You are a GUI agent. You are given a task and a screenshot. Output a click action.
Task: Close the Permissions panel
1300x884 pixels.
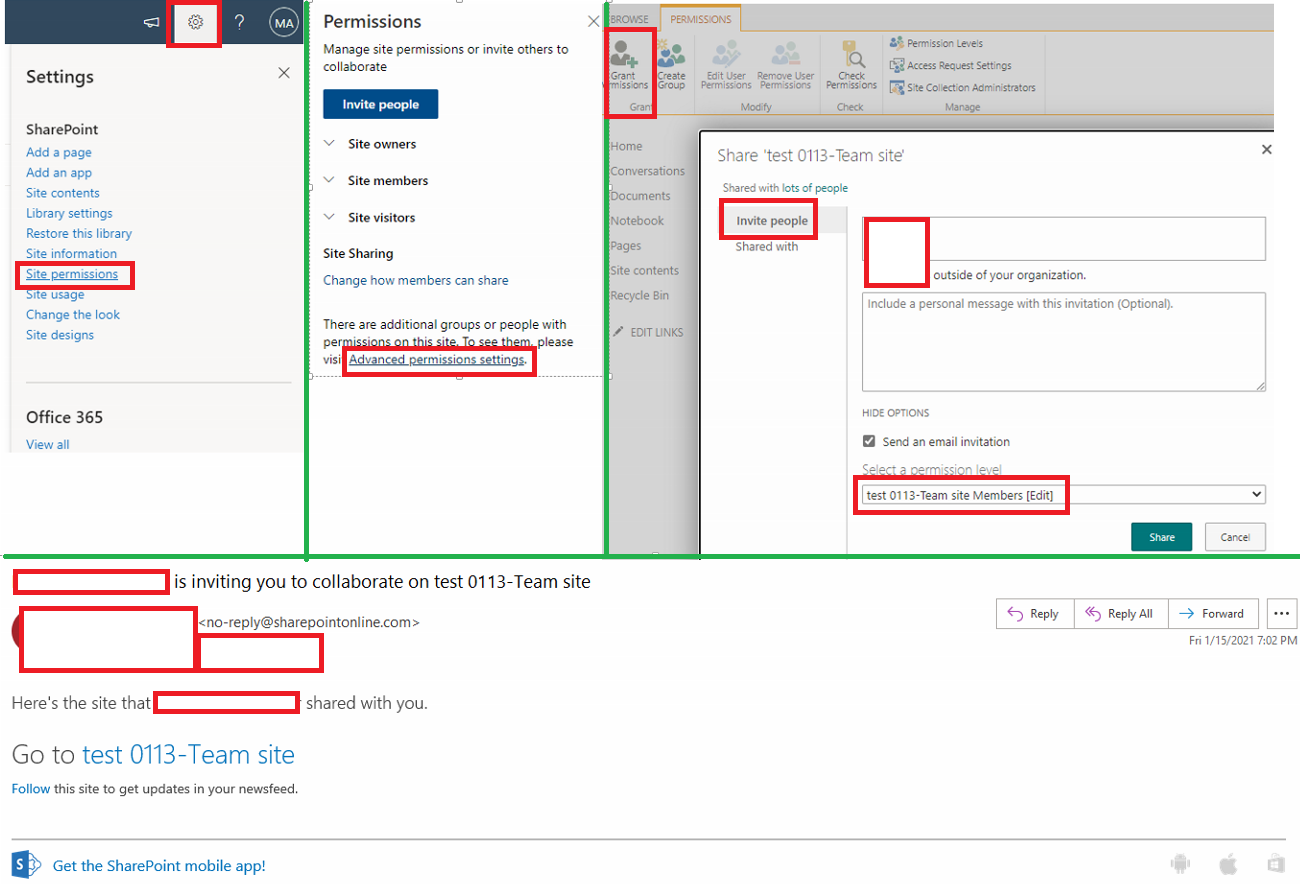click(x=593, y=21)
